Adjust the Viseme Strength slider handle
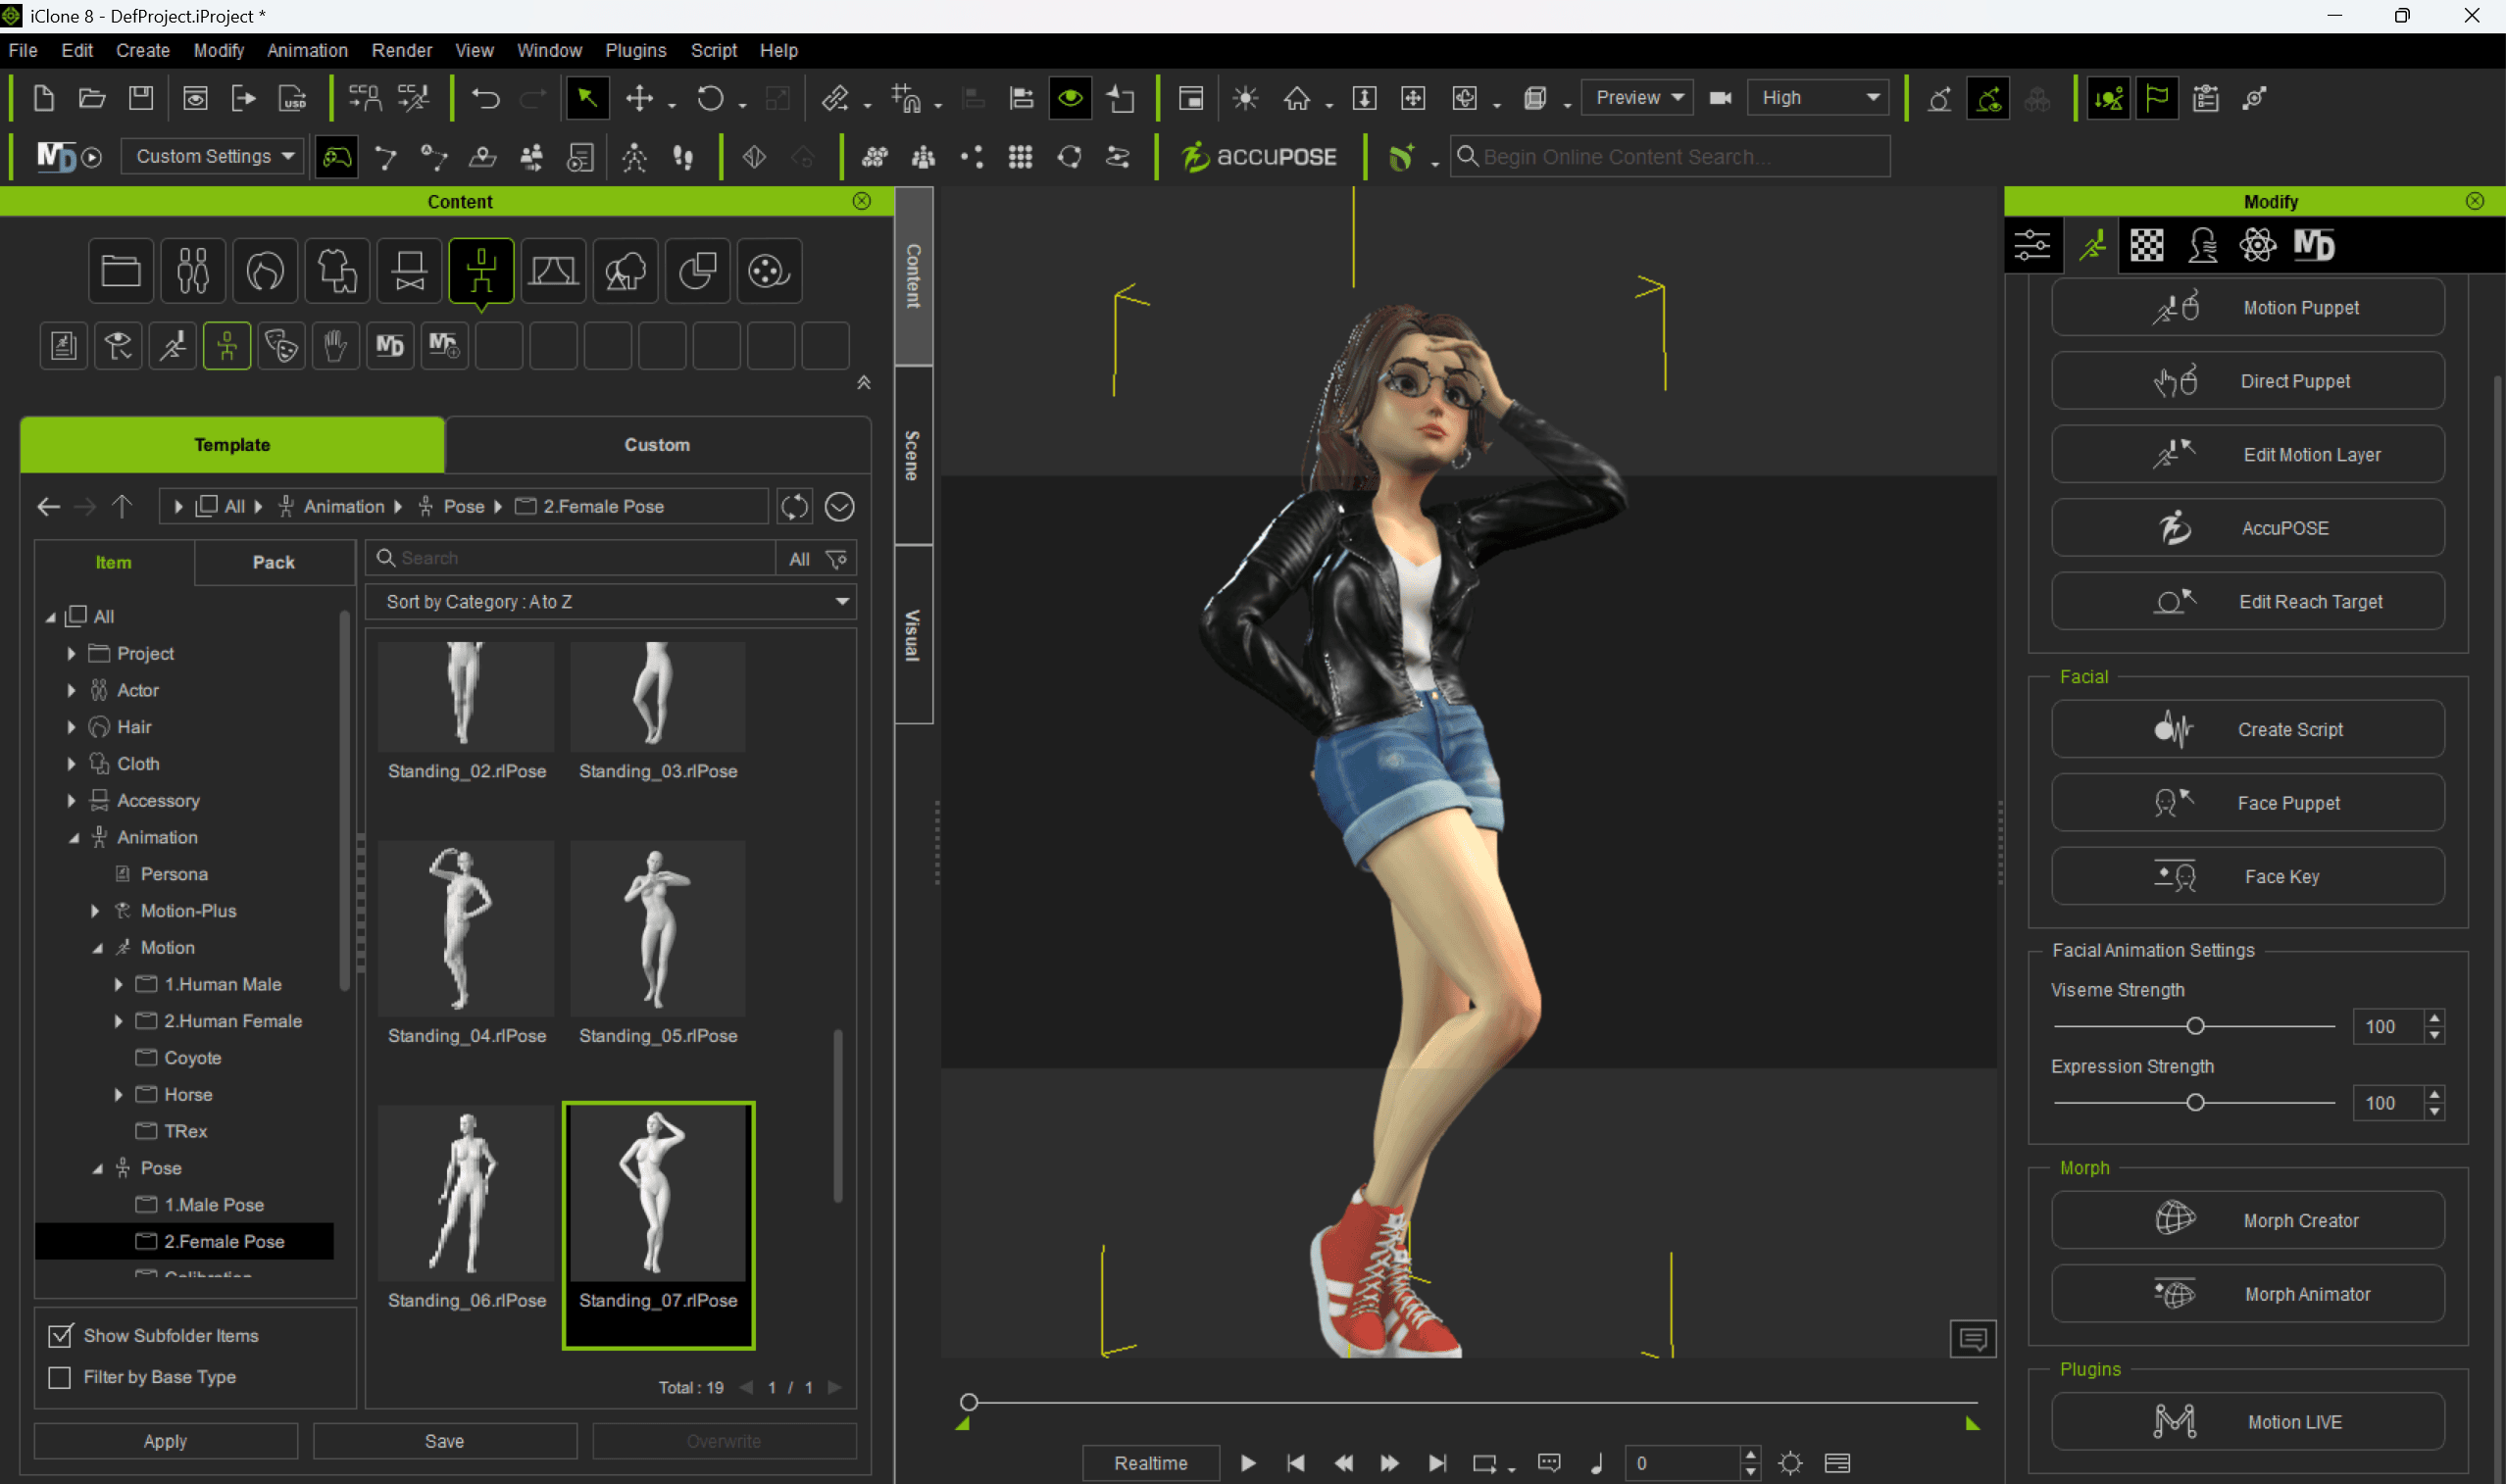 [2195, 1026]
